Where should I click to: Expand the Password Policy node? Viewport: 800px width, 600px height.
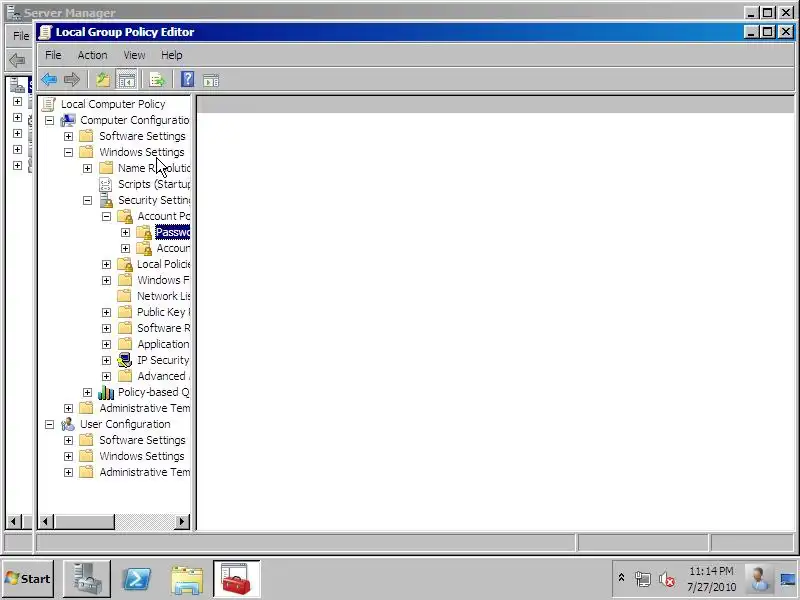click(x=125, y=232)
